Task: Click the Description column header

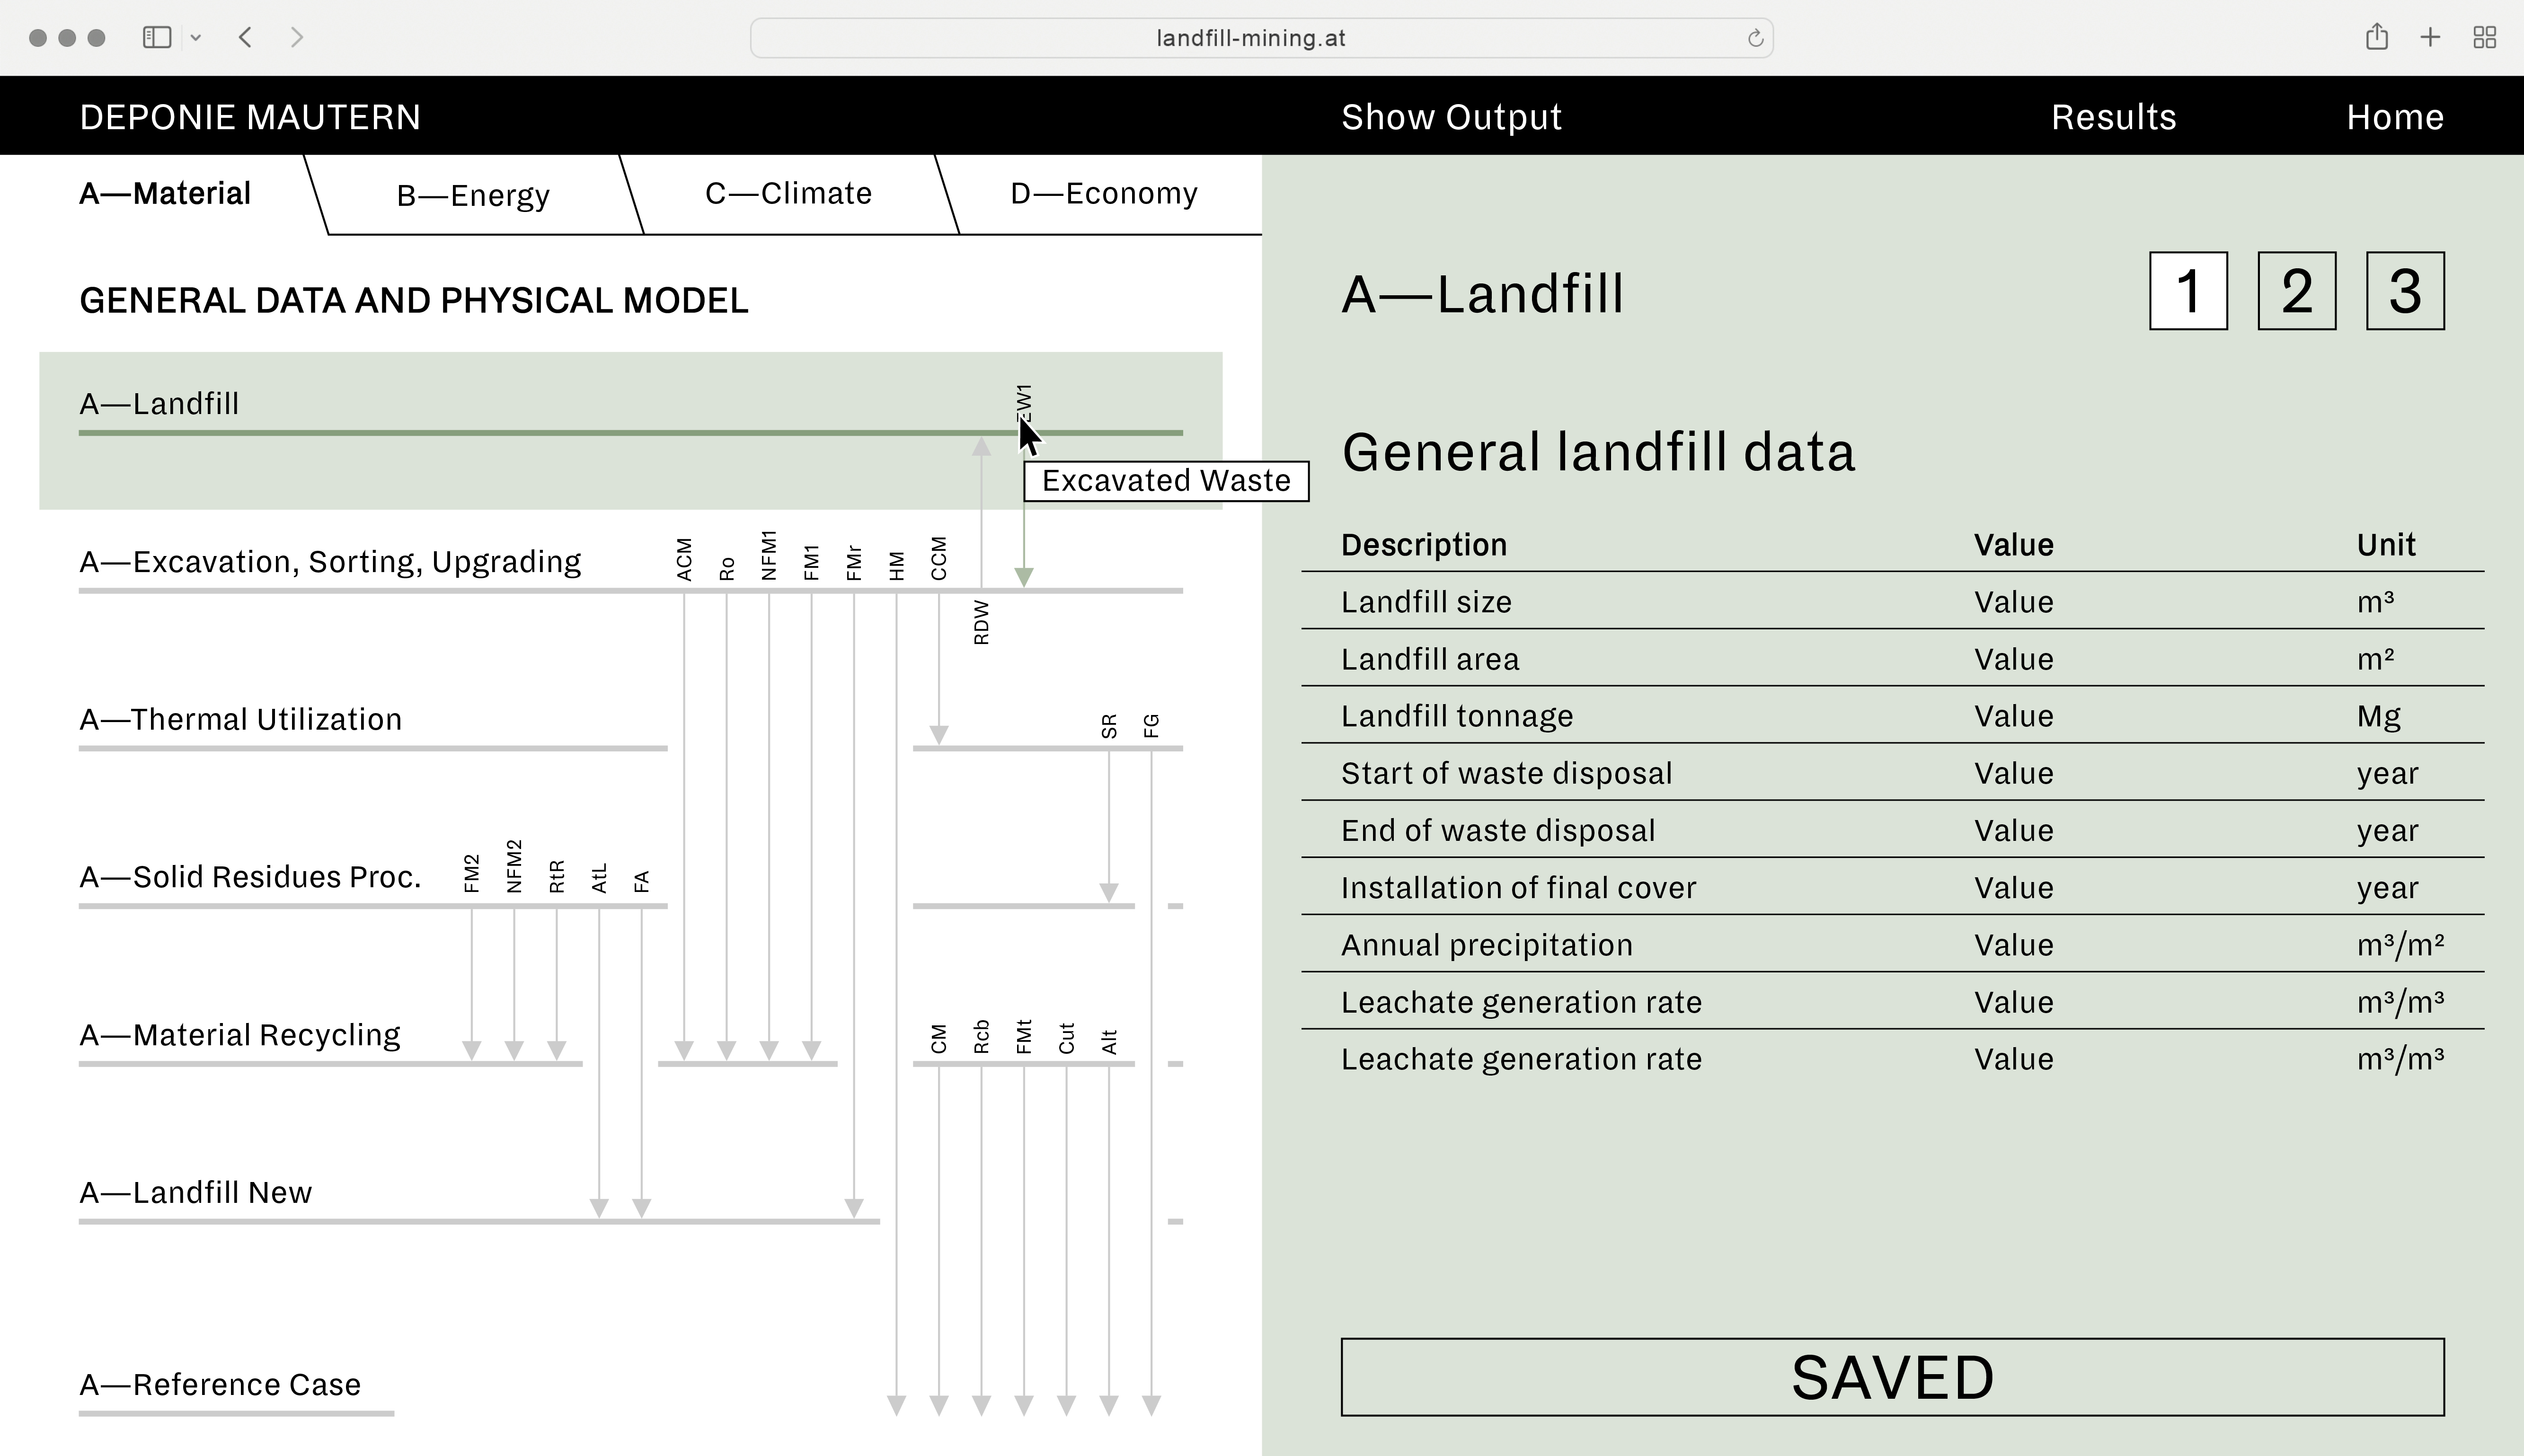Action: click(1423, 545)
